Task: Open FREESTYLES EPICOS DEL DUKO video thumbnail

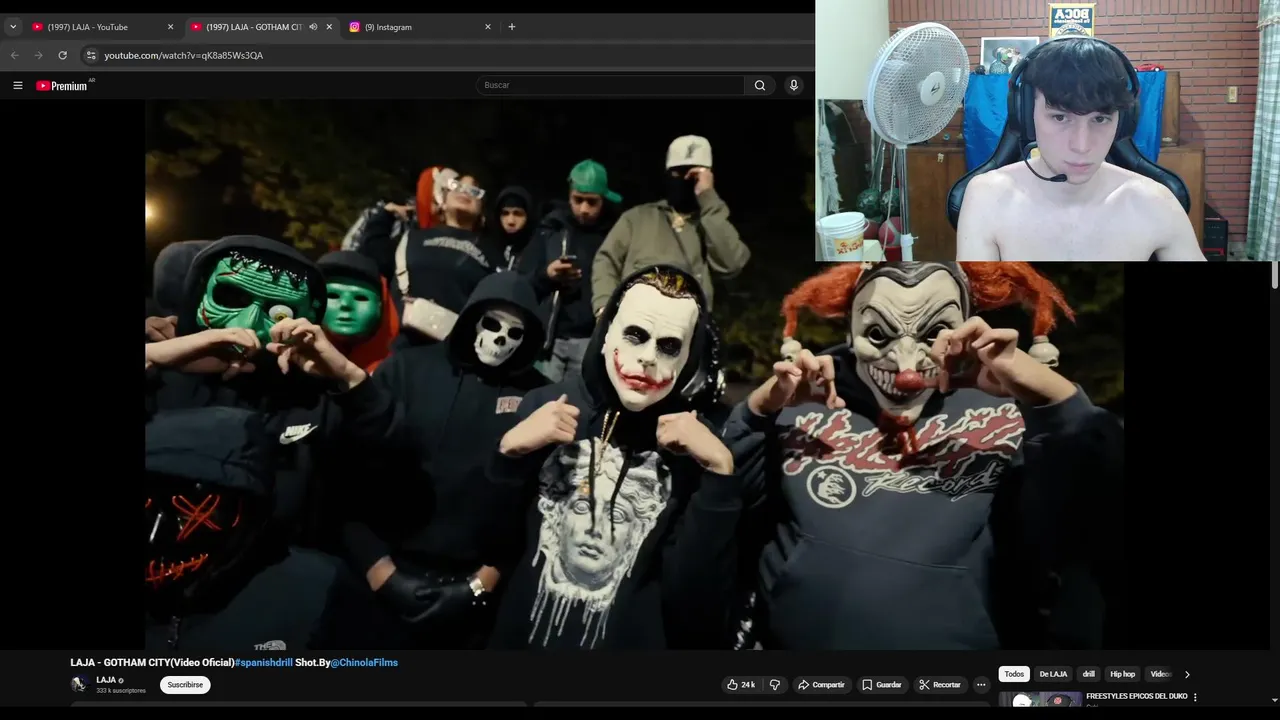Action: click(1040, 700)
